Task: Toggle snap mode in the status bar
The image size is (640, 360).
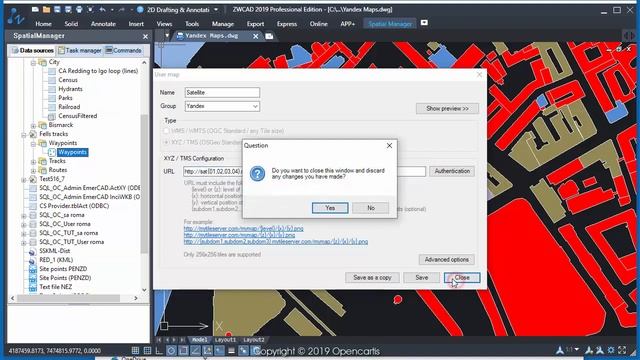Action: [135, 350]
